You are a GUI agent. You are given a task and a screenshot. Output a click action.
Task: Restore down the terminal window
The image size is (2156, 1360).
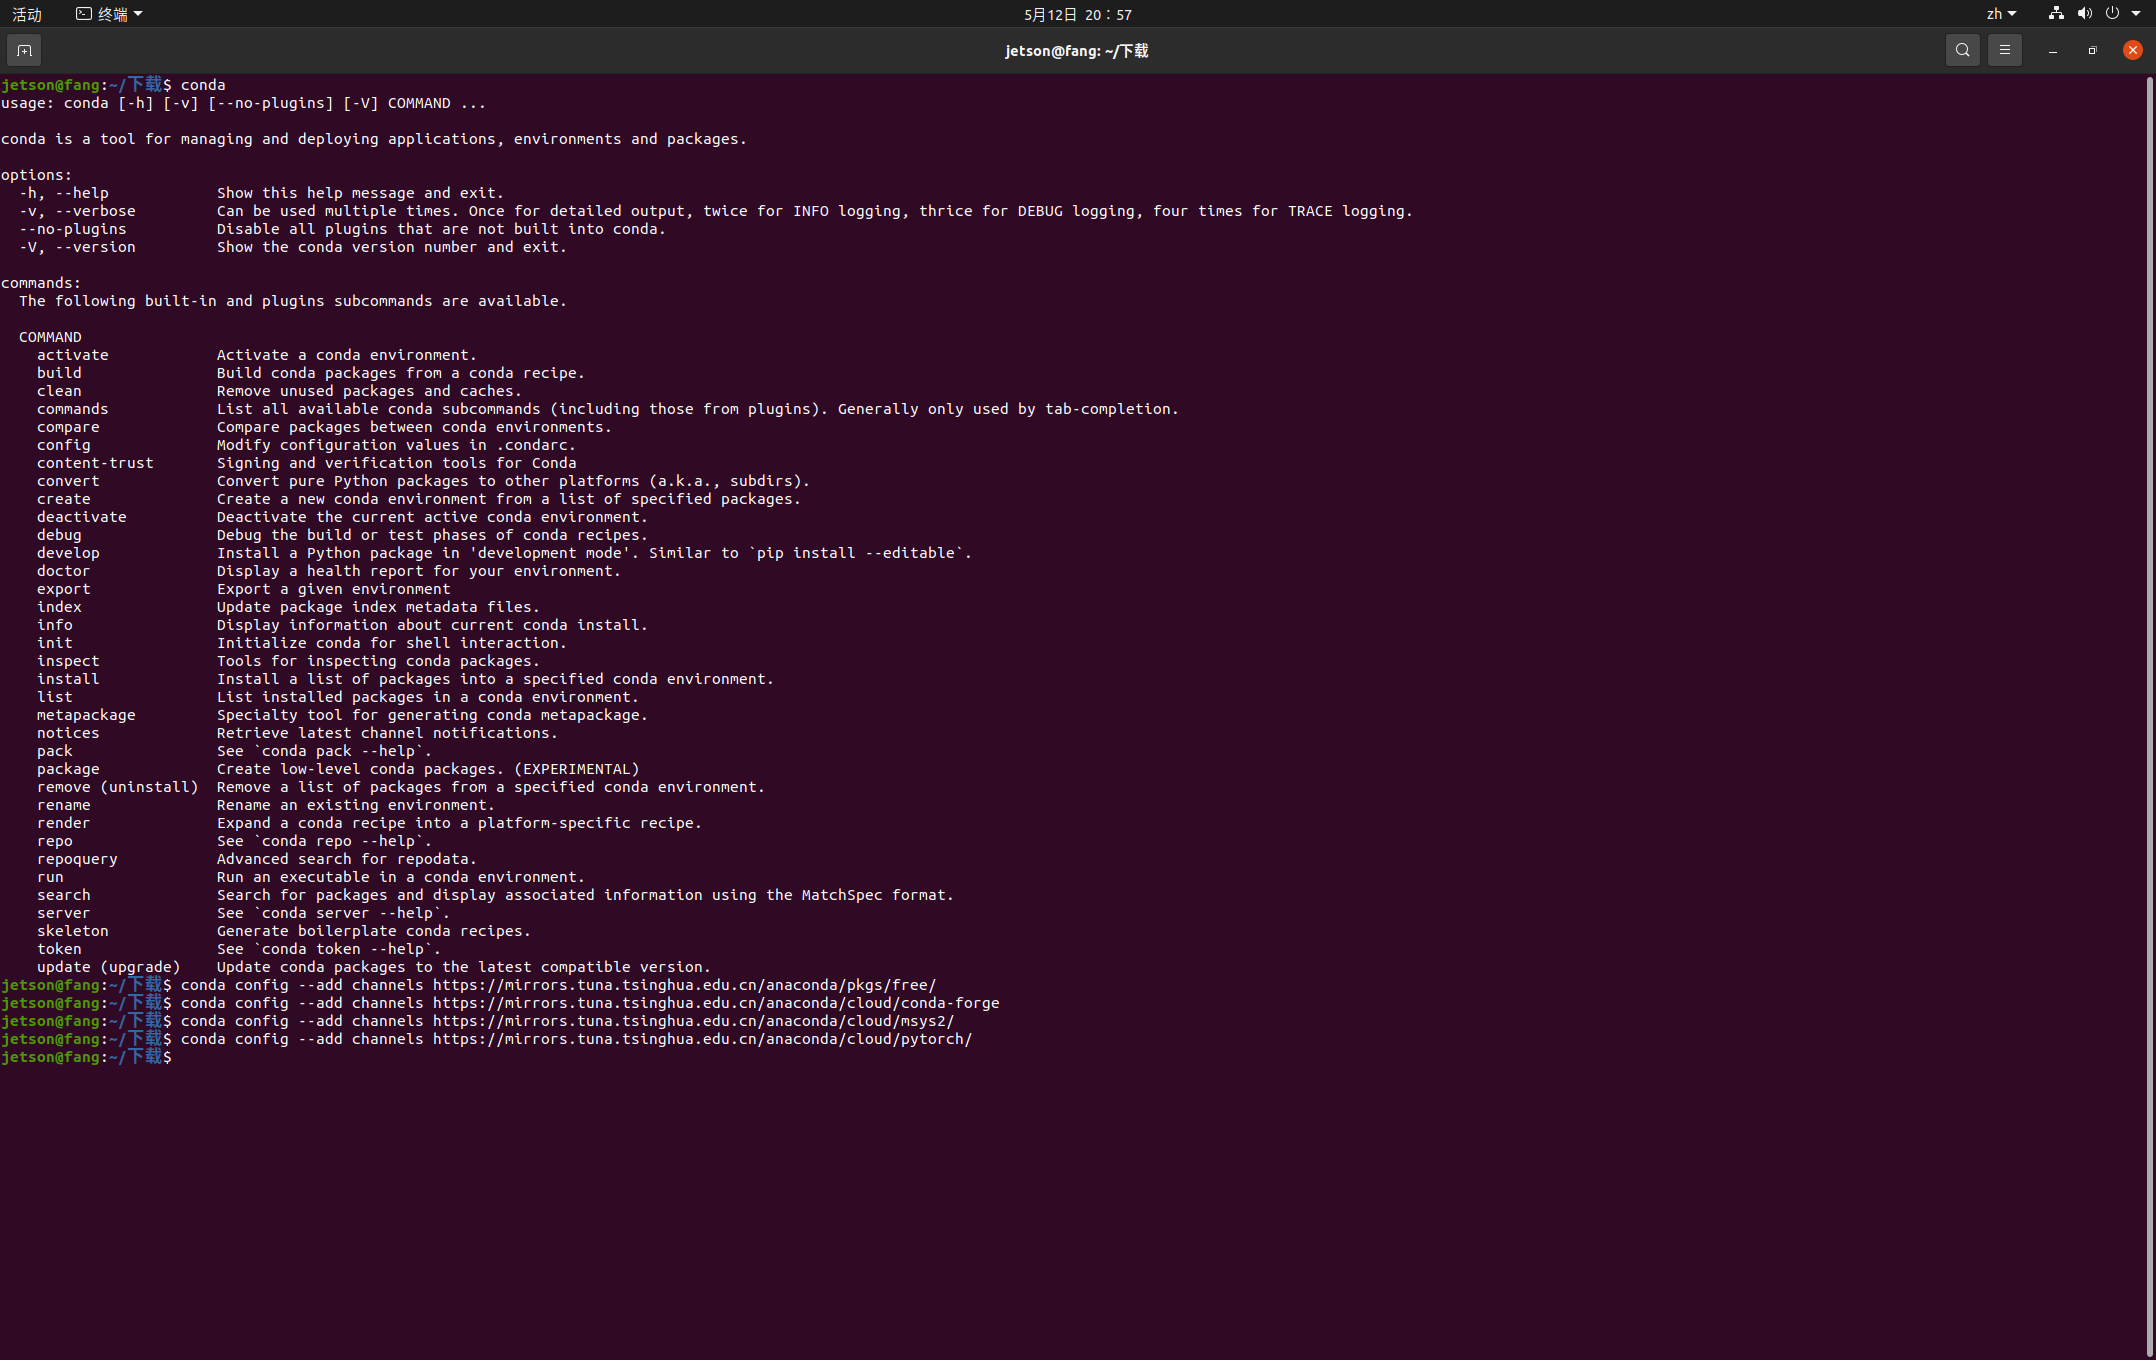[x=2092, y=50]
